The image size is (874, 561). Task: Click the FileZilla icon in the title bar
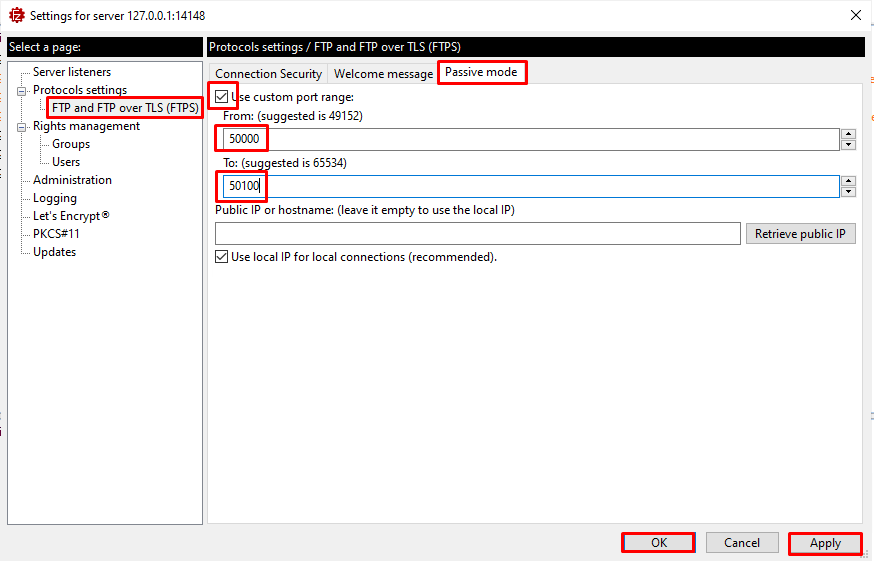pos(16,15)
